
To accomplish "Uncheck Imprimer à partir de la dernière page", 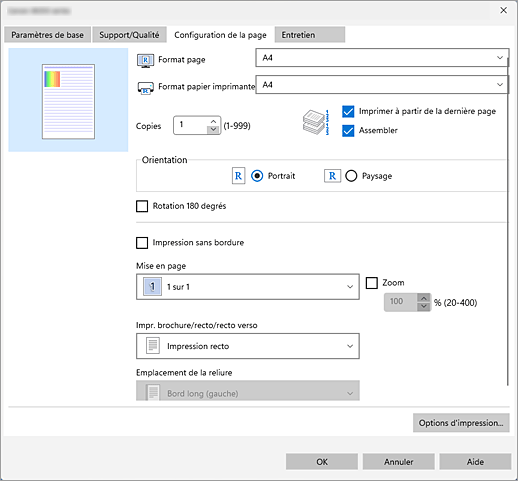I will coord(348,112).
